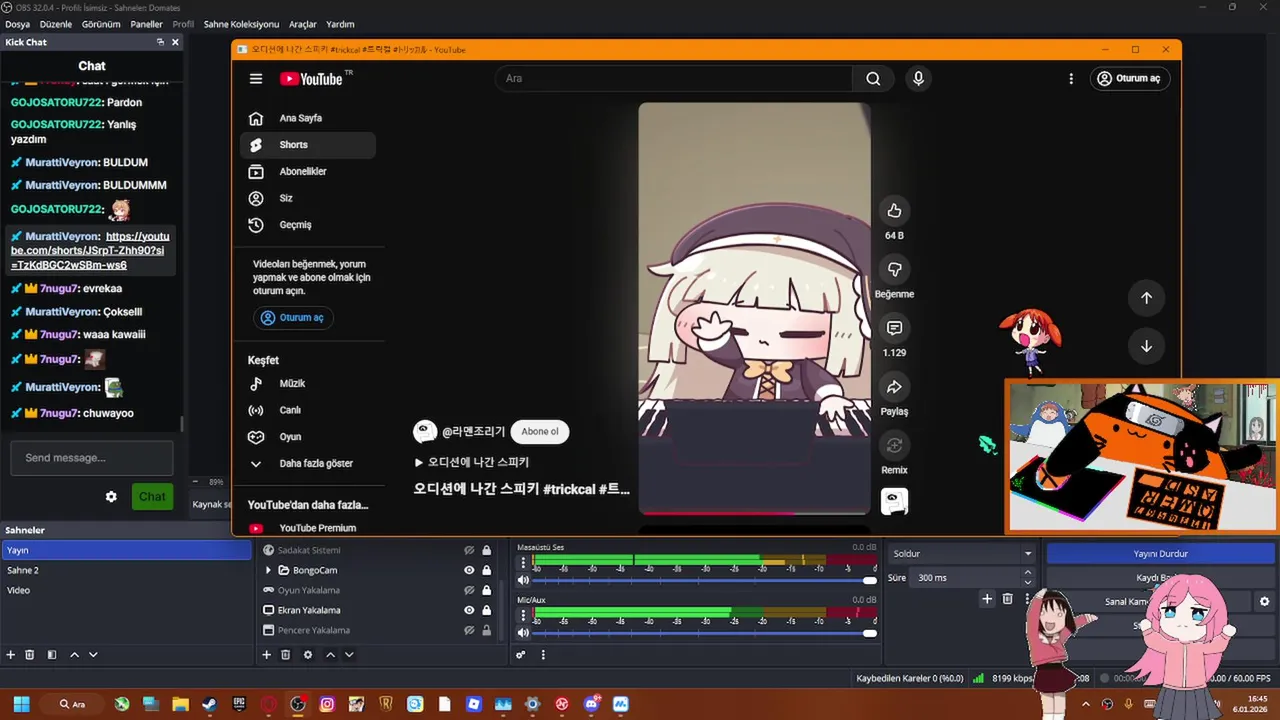Screen dimensions: 1280x720
Task: Share the Short via Paylaş icon
Action: pyautogui.click(x=894, y=387)
